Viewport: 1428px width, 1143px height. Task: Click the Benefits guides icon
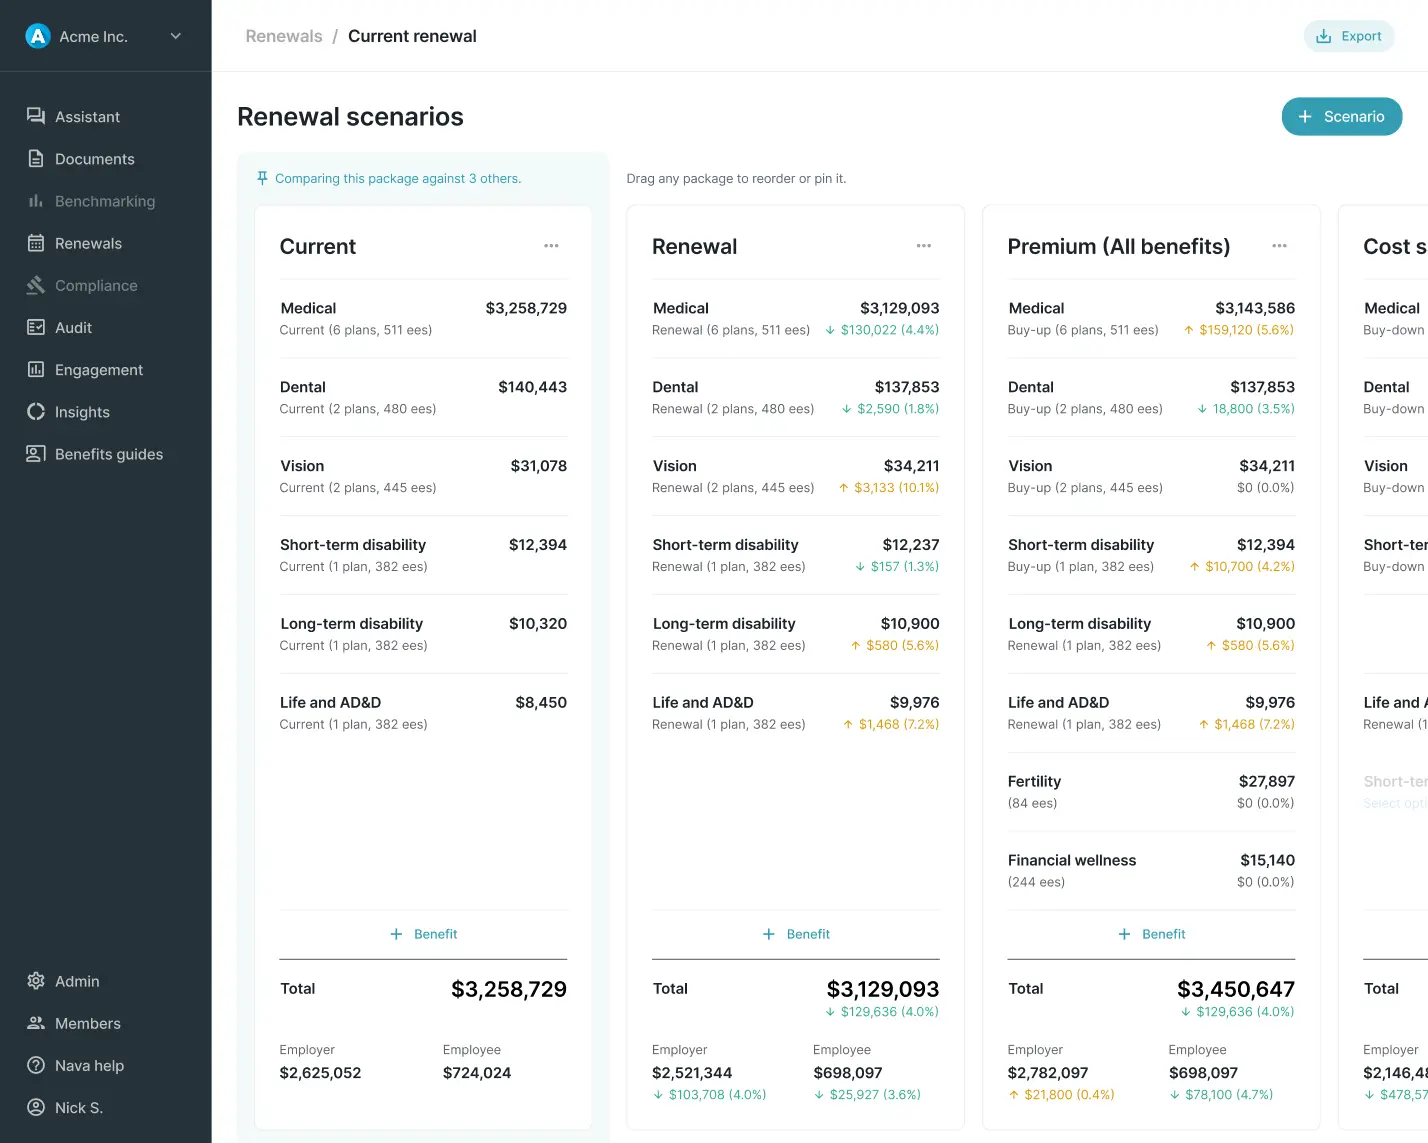pos(35,453)
